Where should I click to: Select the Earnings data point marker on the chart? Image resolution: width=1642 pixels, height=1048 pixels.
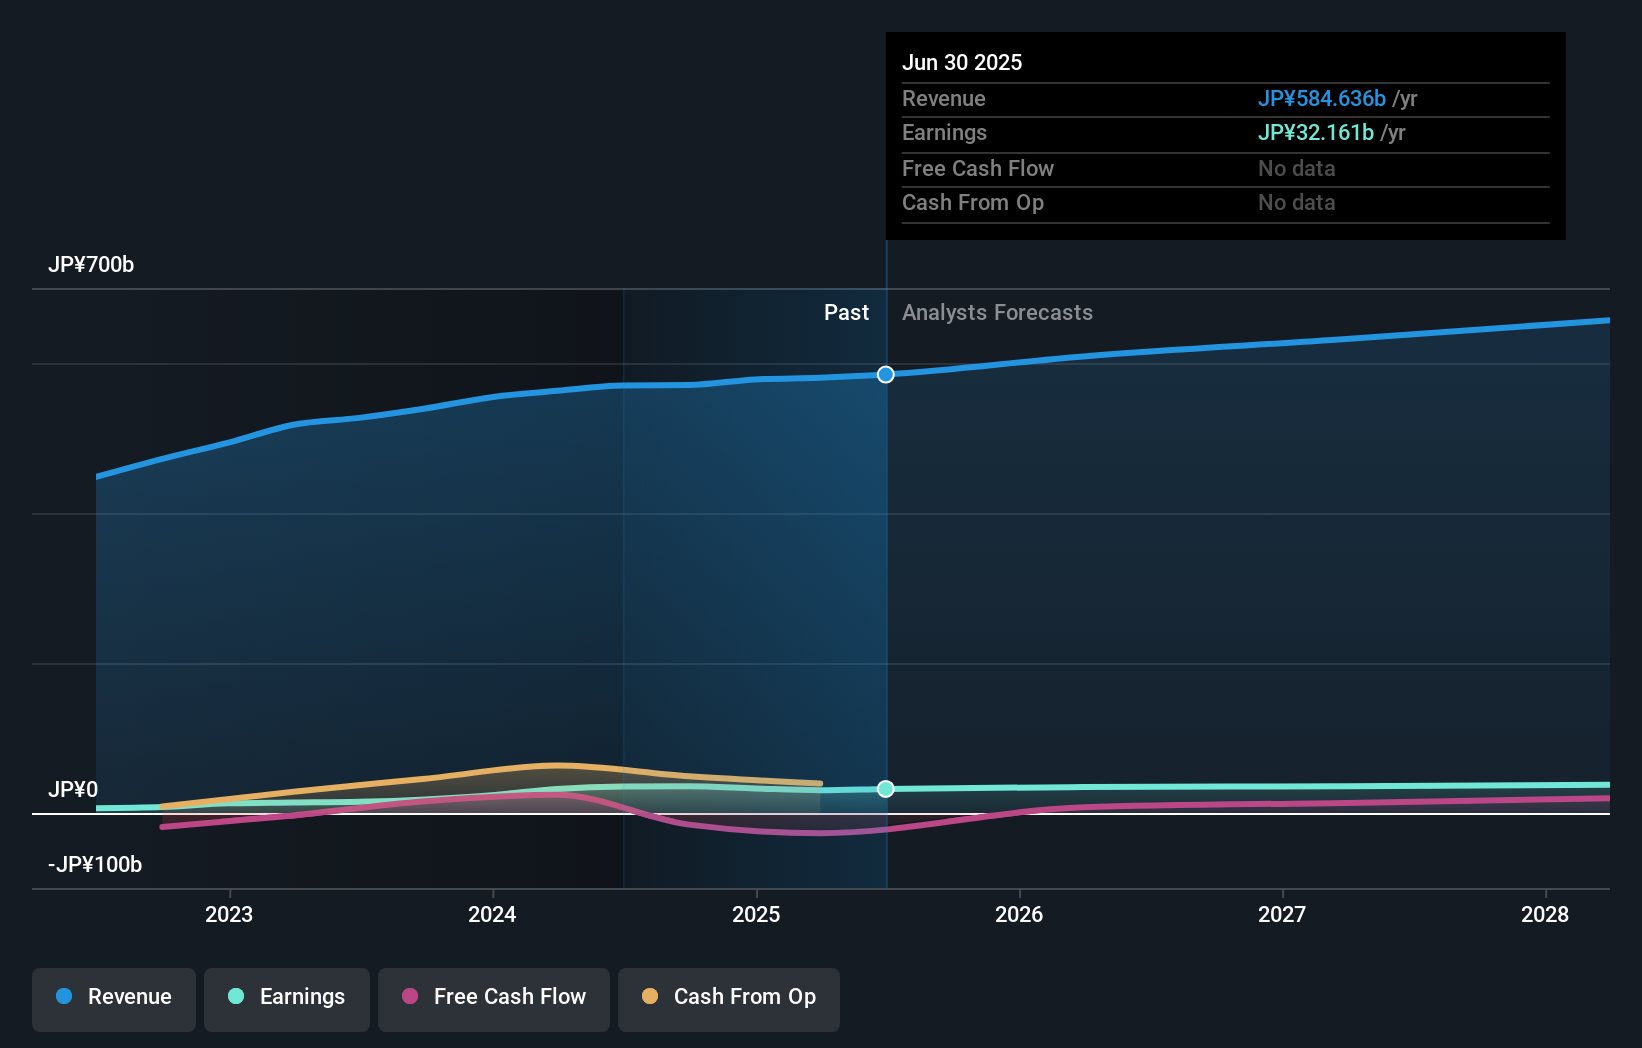(885, 789)
